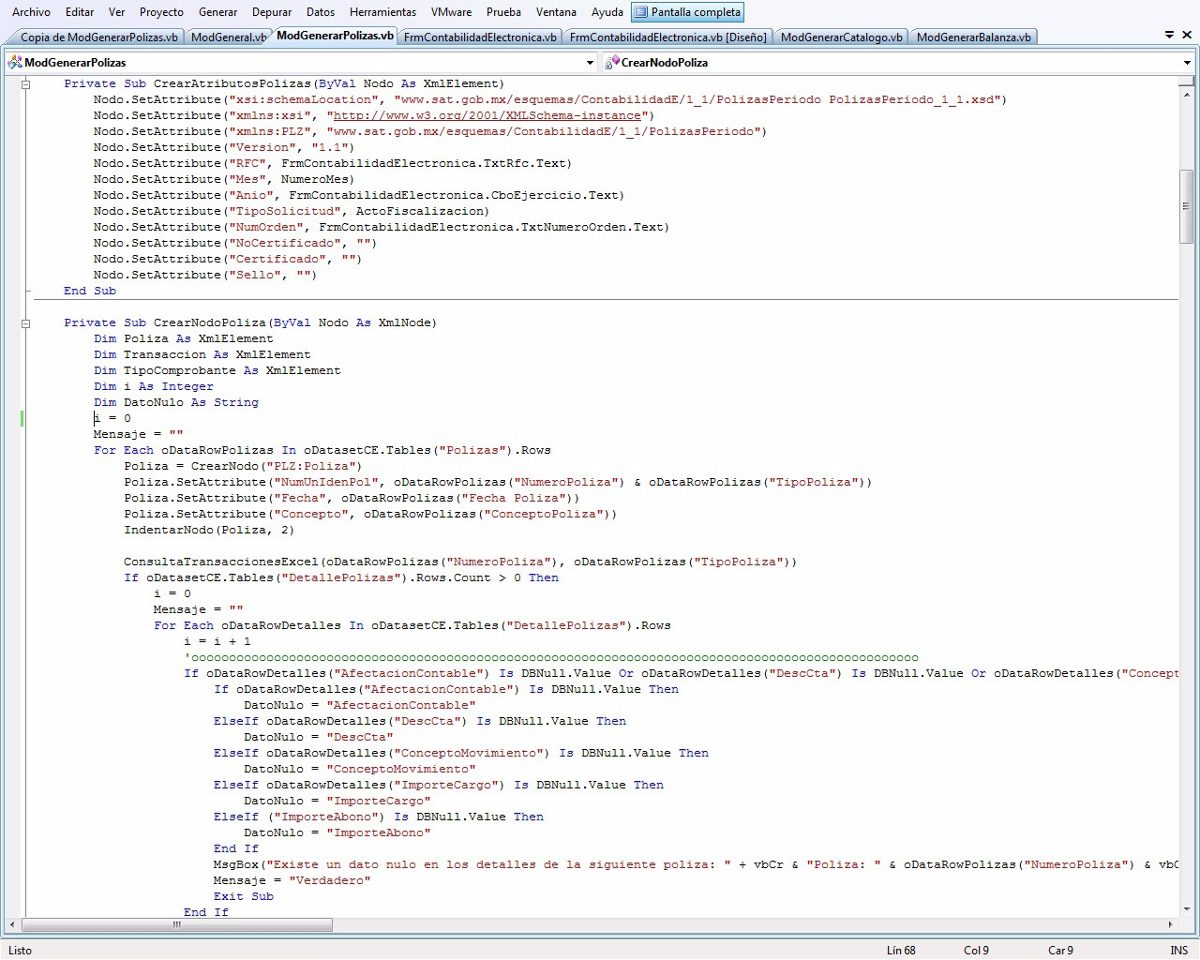
Task: Switch to the ModGenerarBalanza.vb tab
Action: [975, 37]
